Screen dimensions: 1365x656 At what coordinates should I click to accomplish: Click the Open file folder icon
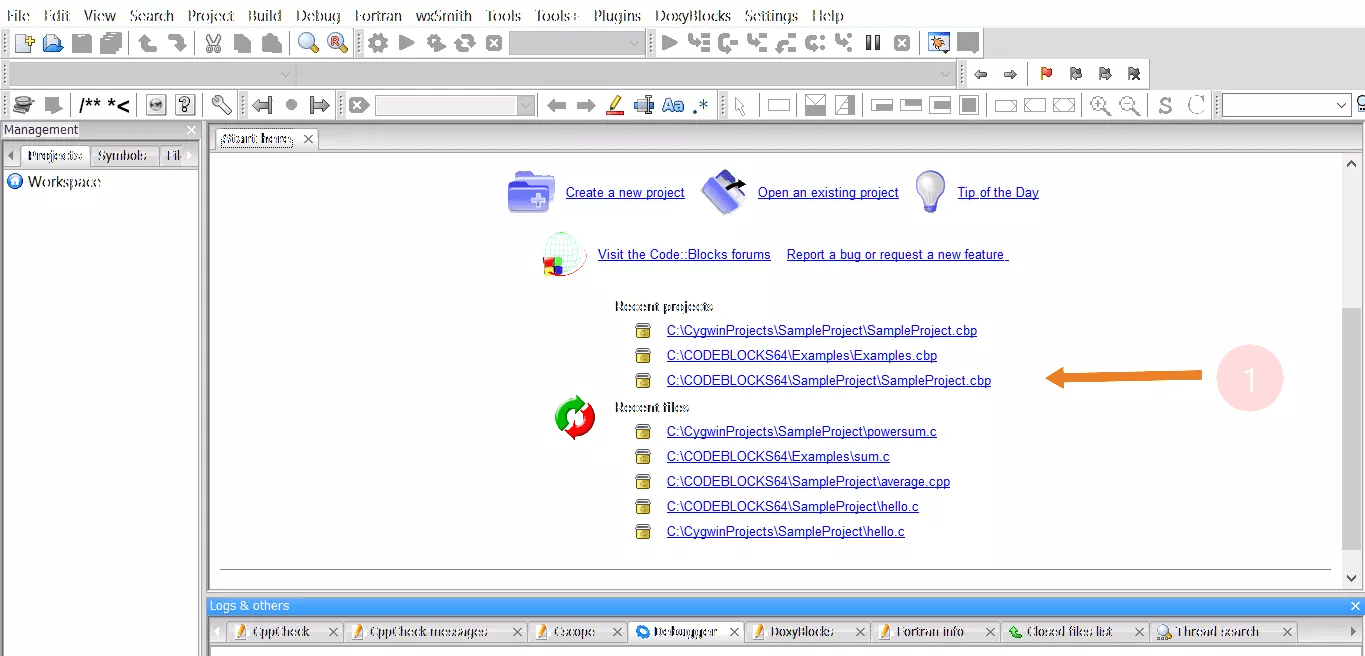53,43
